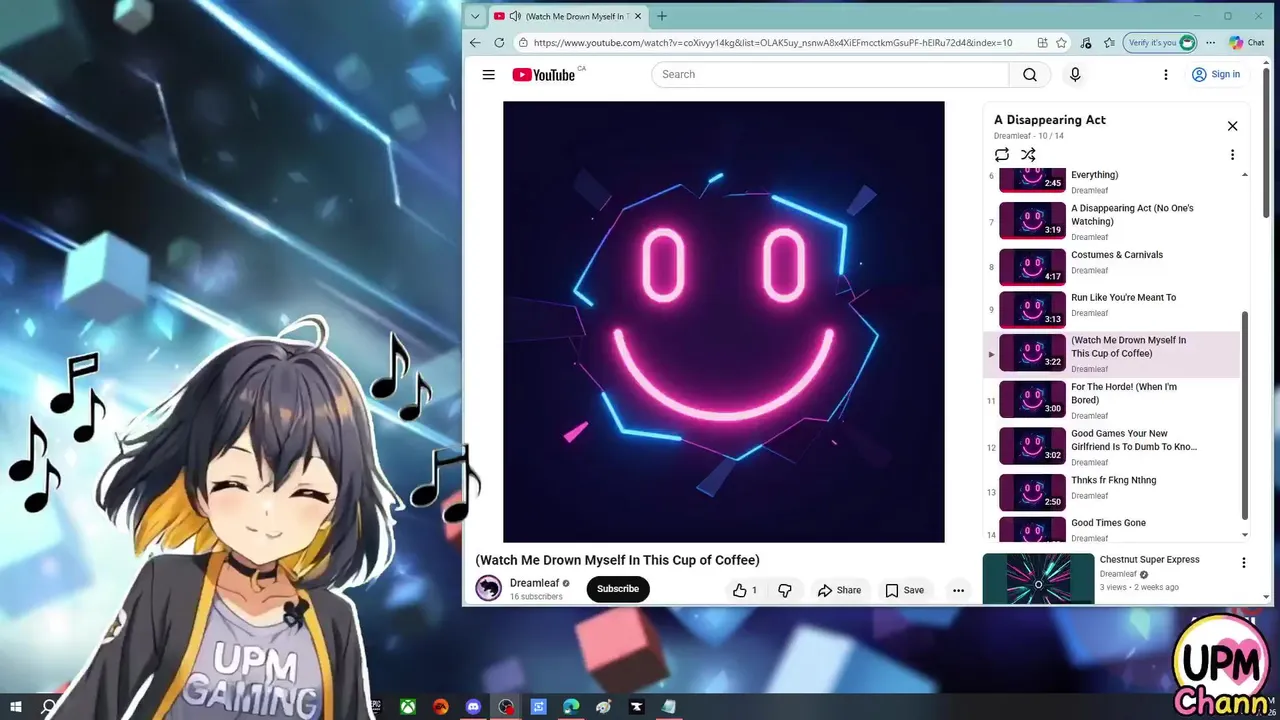Image resolution: width=1280 pixels, height=720 pixels.
Task: Play Thnks fr Fkng Nthng track
Action: (x=1112, y=491)
